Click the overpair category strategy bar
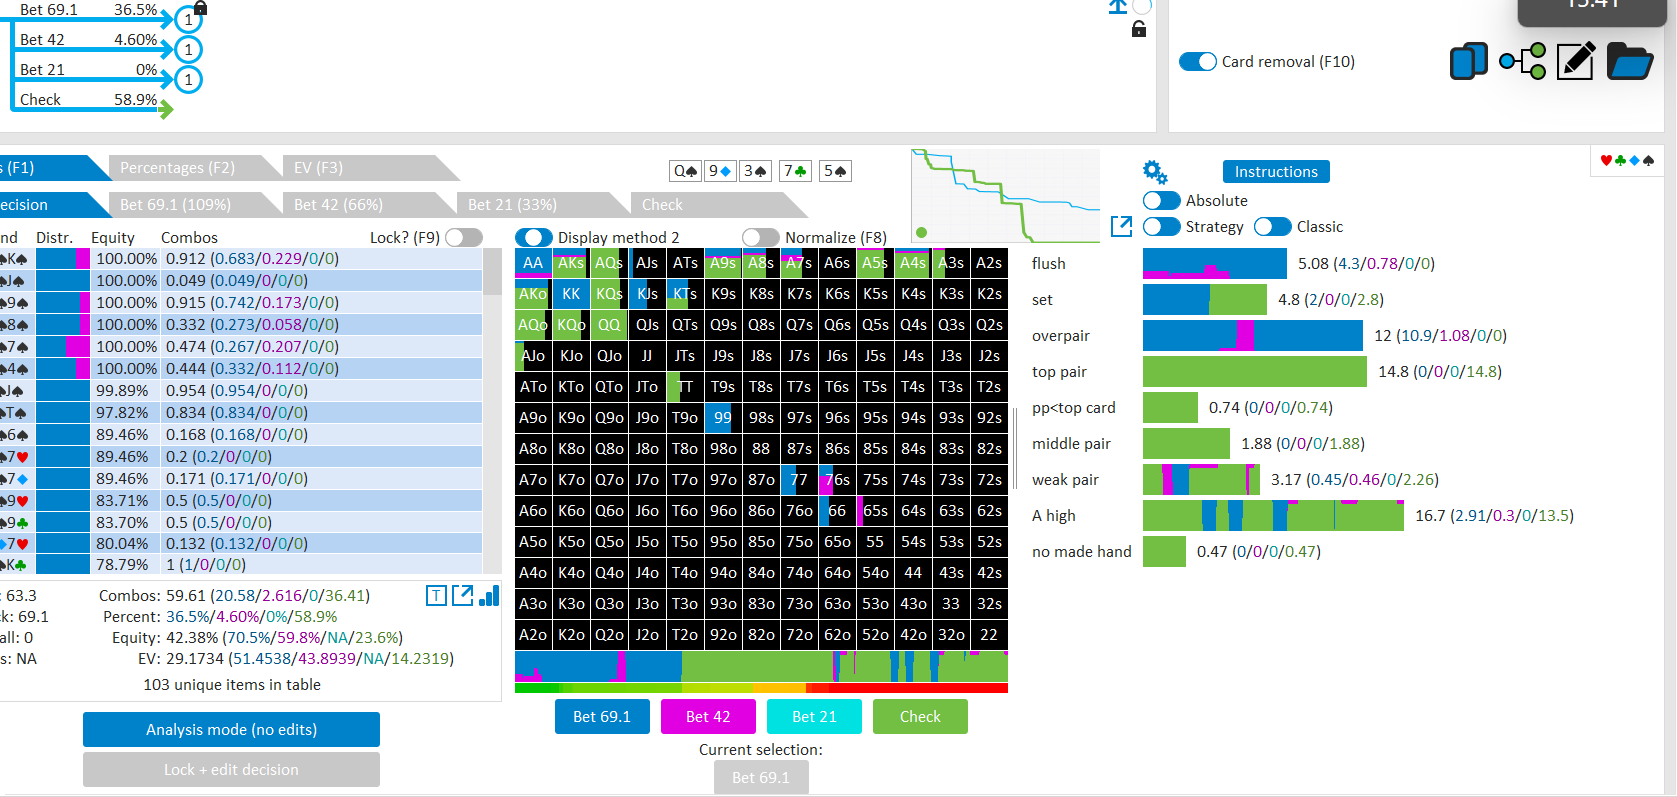The width and height of the screenshot is (1677, 797). [1253, 336]
